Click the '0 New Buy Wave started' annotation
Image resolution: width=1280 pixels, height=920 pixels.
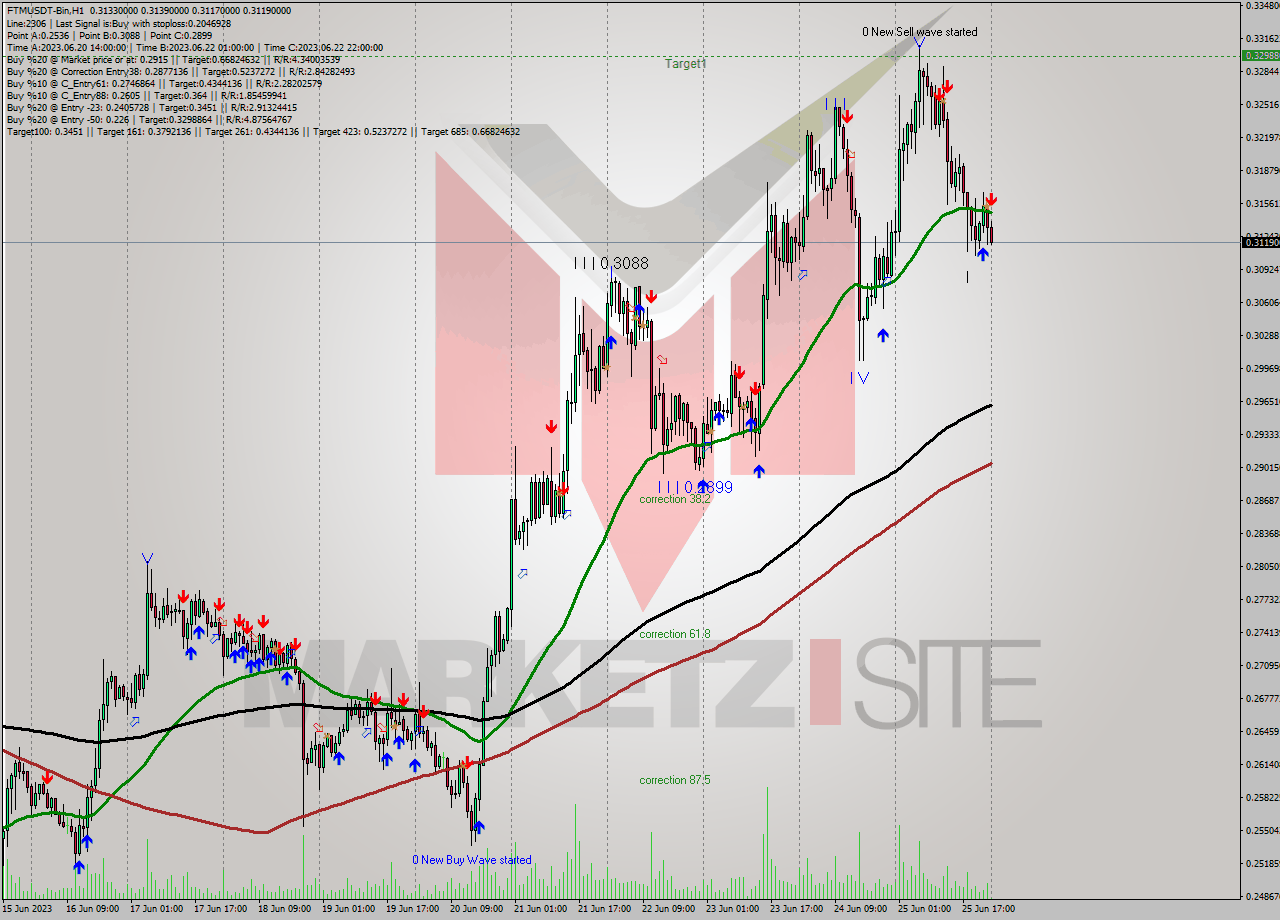tap(472, 860)
